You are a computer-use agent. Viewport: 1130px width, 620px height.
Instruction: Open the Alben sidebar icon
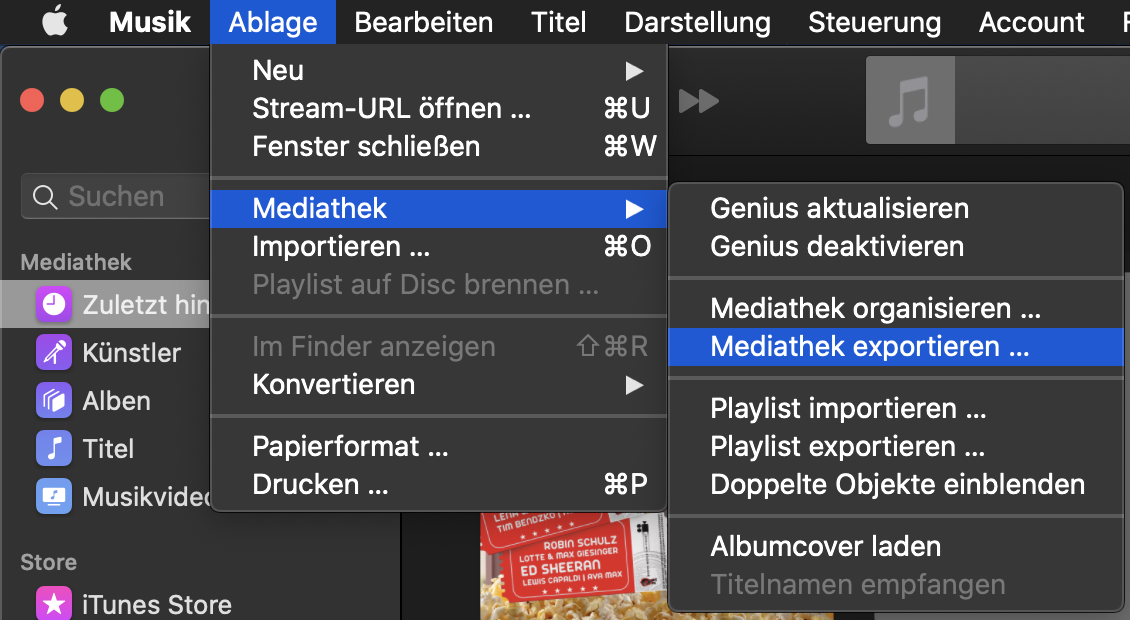pyautogui.click(x=54, y=401)
